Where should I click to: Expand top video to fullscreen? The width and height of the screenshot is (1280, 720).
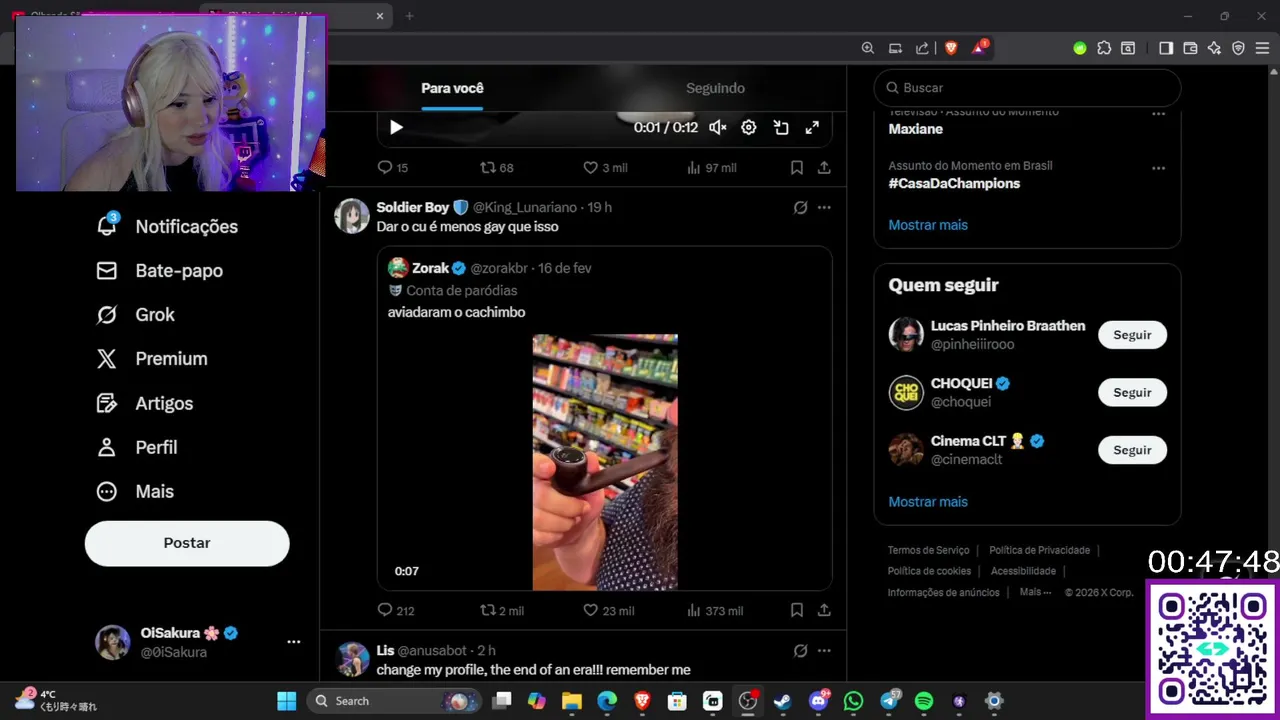pyautogui.click(x=812, y=127)
